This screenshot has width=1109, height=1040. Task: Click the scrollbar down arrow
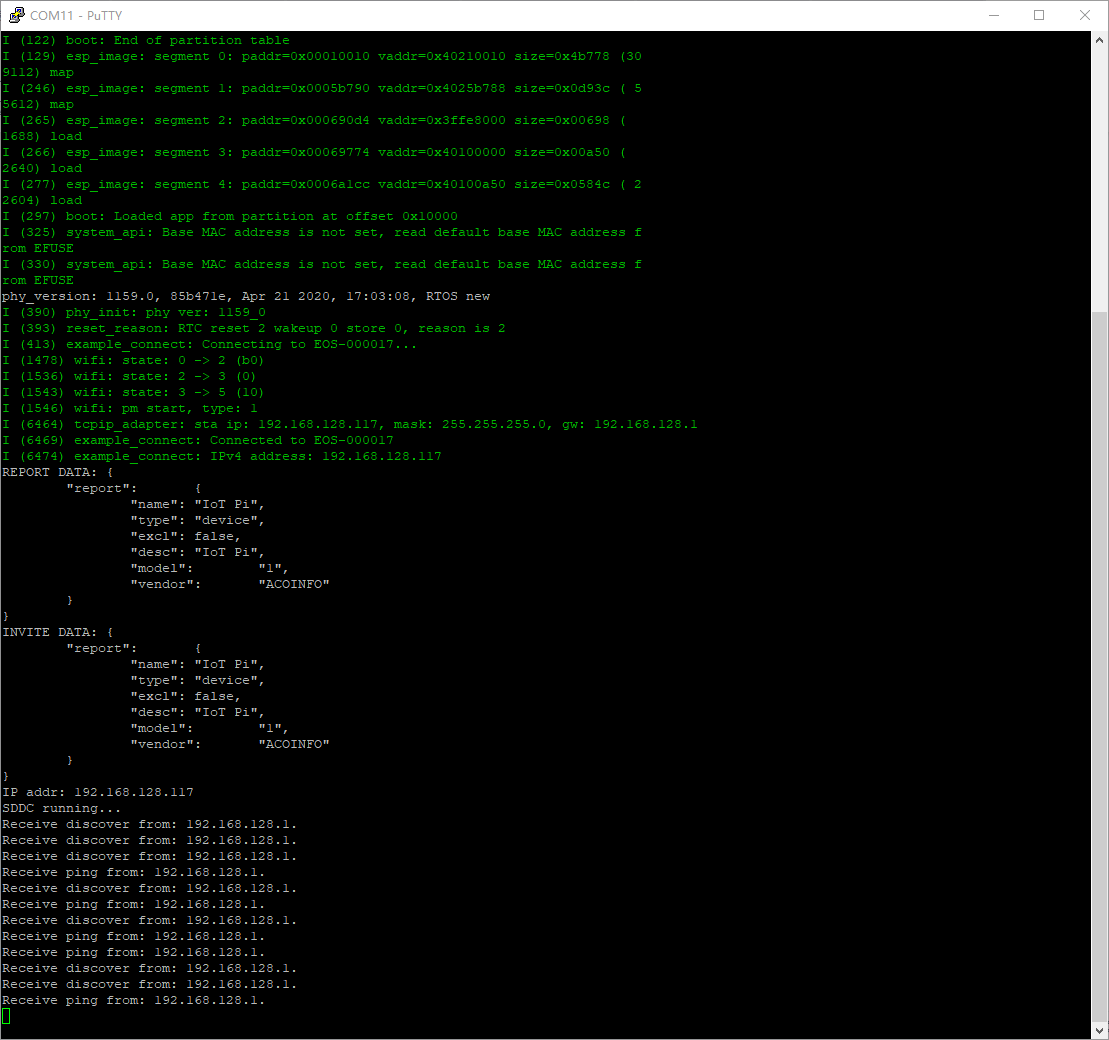pos(1099,1029)
